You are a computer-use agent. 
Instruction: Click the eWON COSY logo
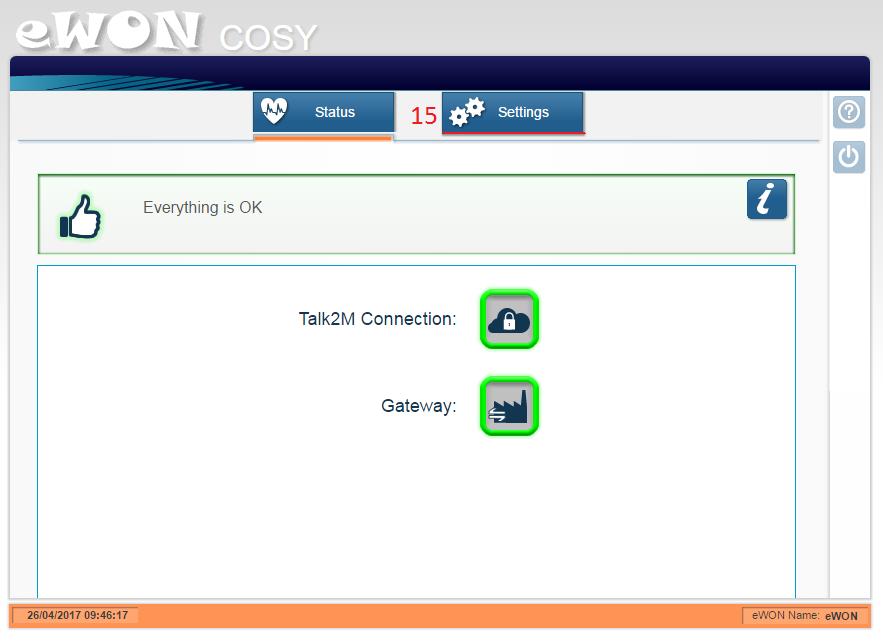(167, 33)
